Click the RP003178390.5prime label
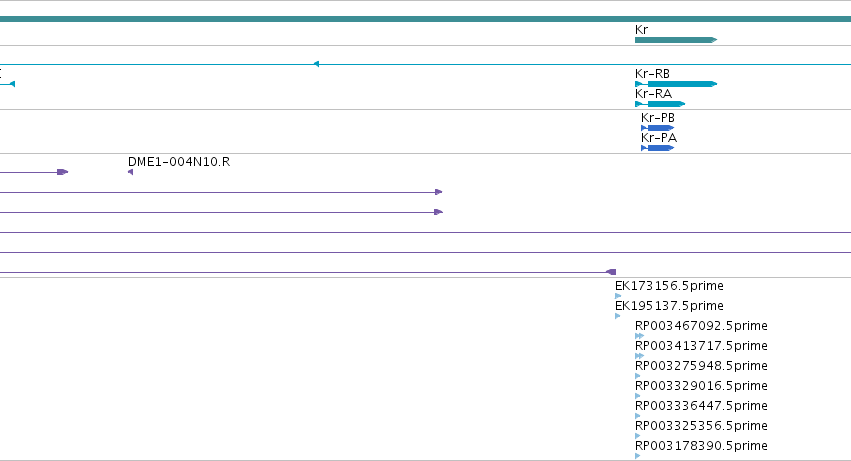This screenshot has height=461, width=851. [701, 446]
